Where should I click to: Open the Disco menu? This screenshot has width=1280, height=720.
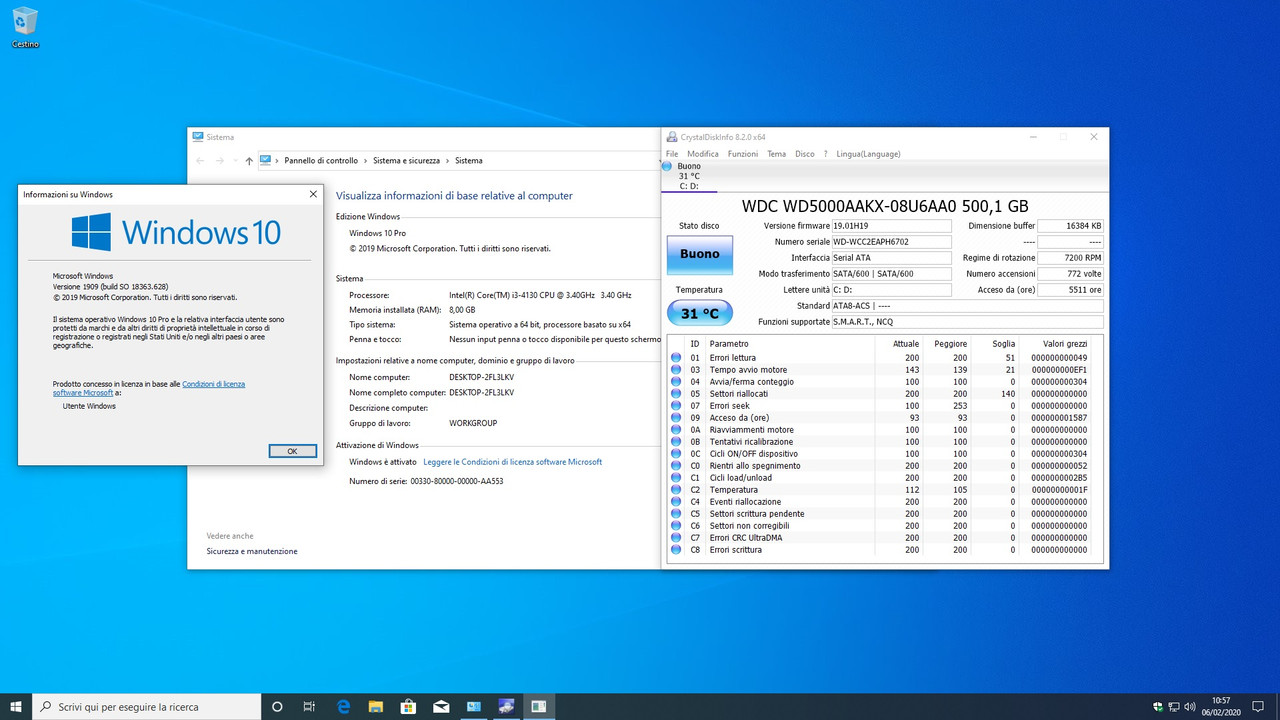805,154
